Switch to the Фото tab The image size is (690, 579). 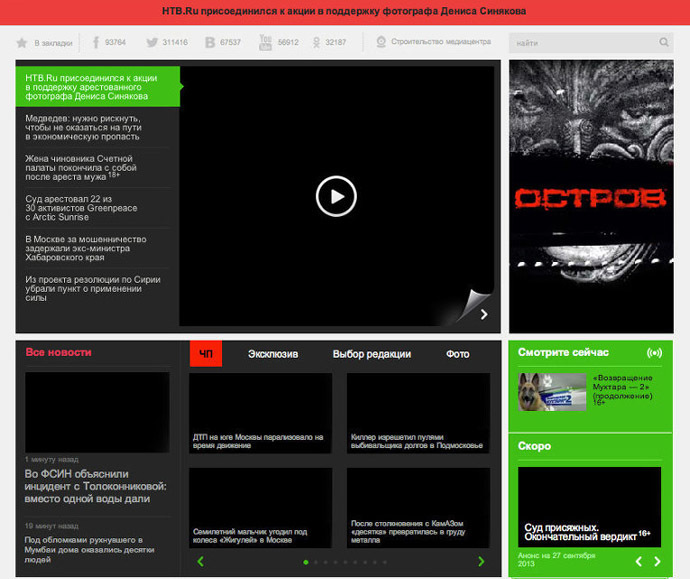(x=458, y=354)
